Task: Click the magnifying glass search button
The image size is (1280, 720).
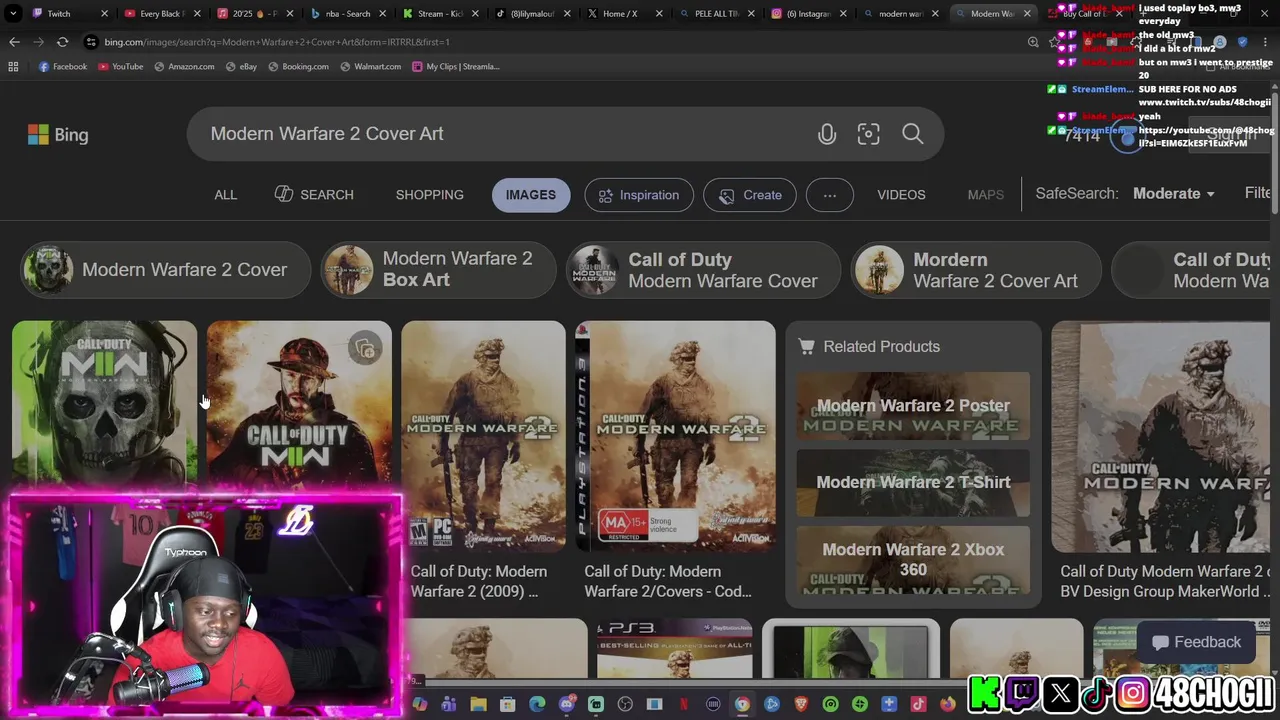Action: (x=912, y=134)
